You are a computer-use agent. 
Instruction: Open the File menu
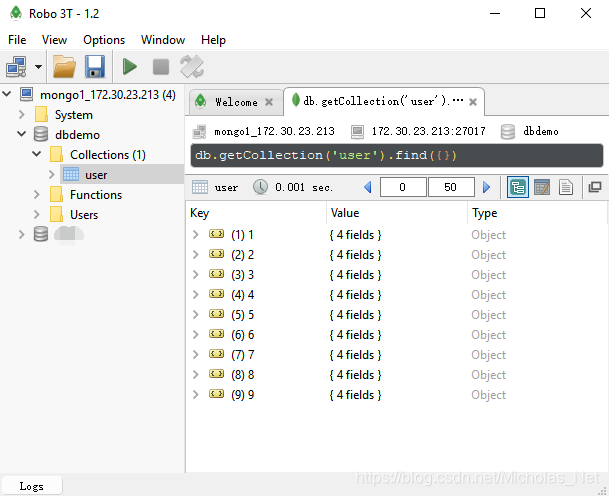click(17, 40)
